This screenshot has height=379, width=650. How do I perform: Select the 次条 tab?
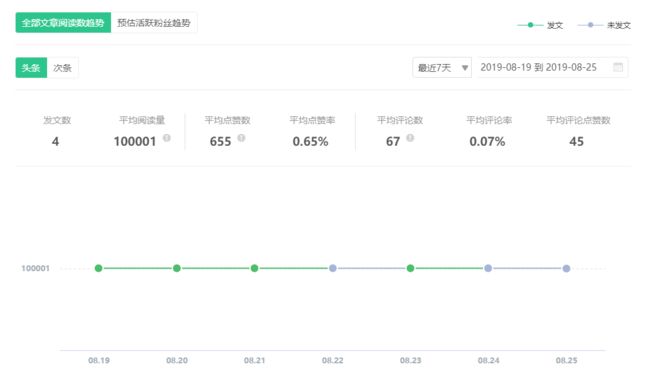pyautogui.click(x=63, y=68)
